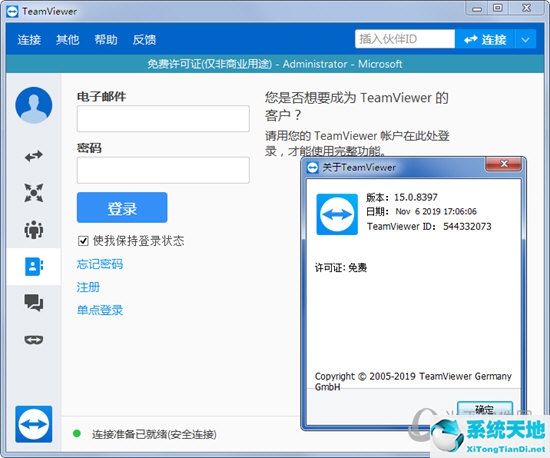The width and height of the screenshot is (550, 458).
Task: Open the 帮助 menu
Action: 106,40
